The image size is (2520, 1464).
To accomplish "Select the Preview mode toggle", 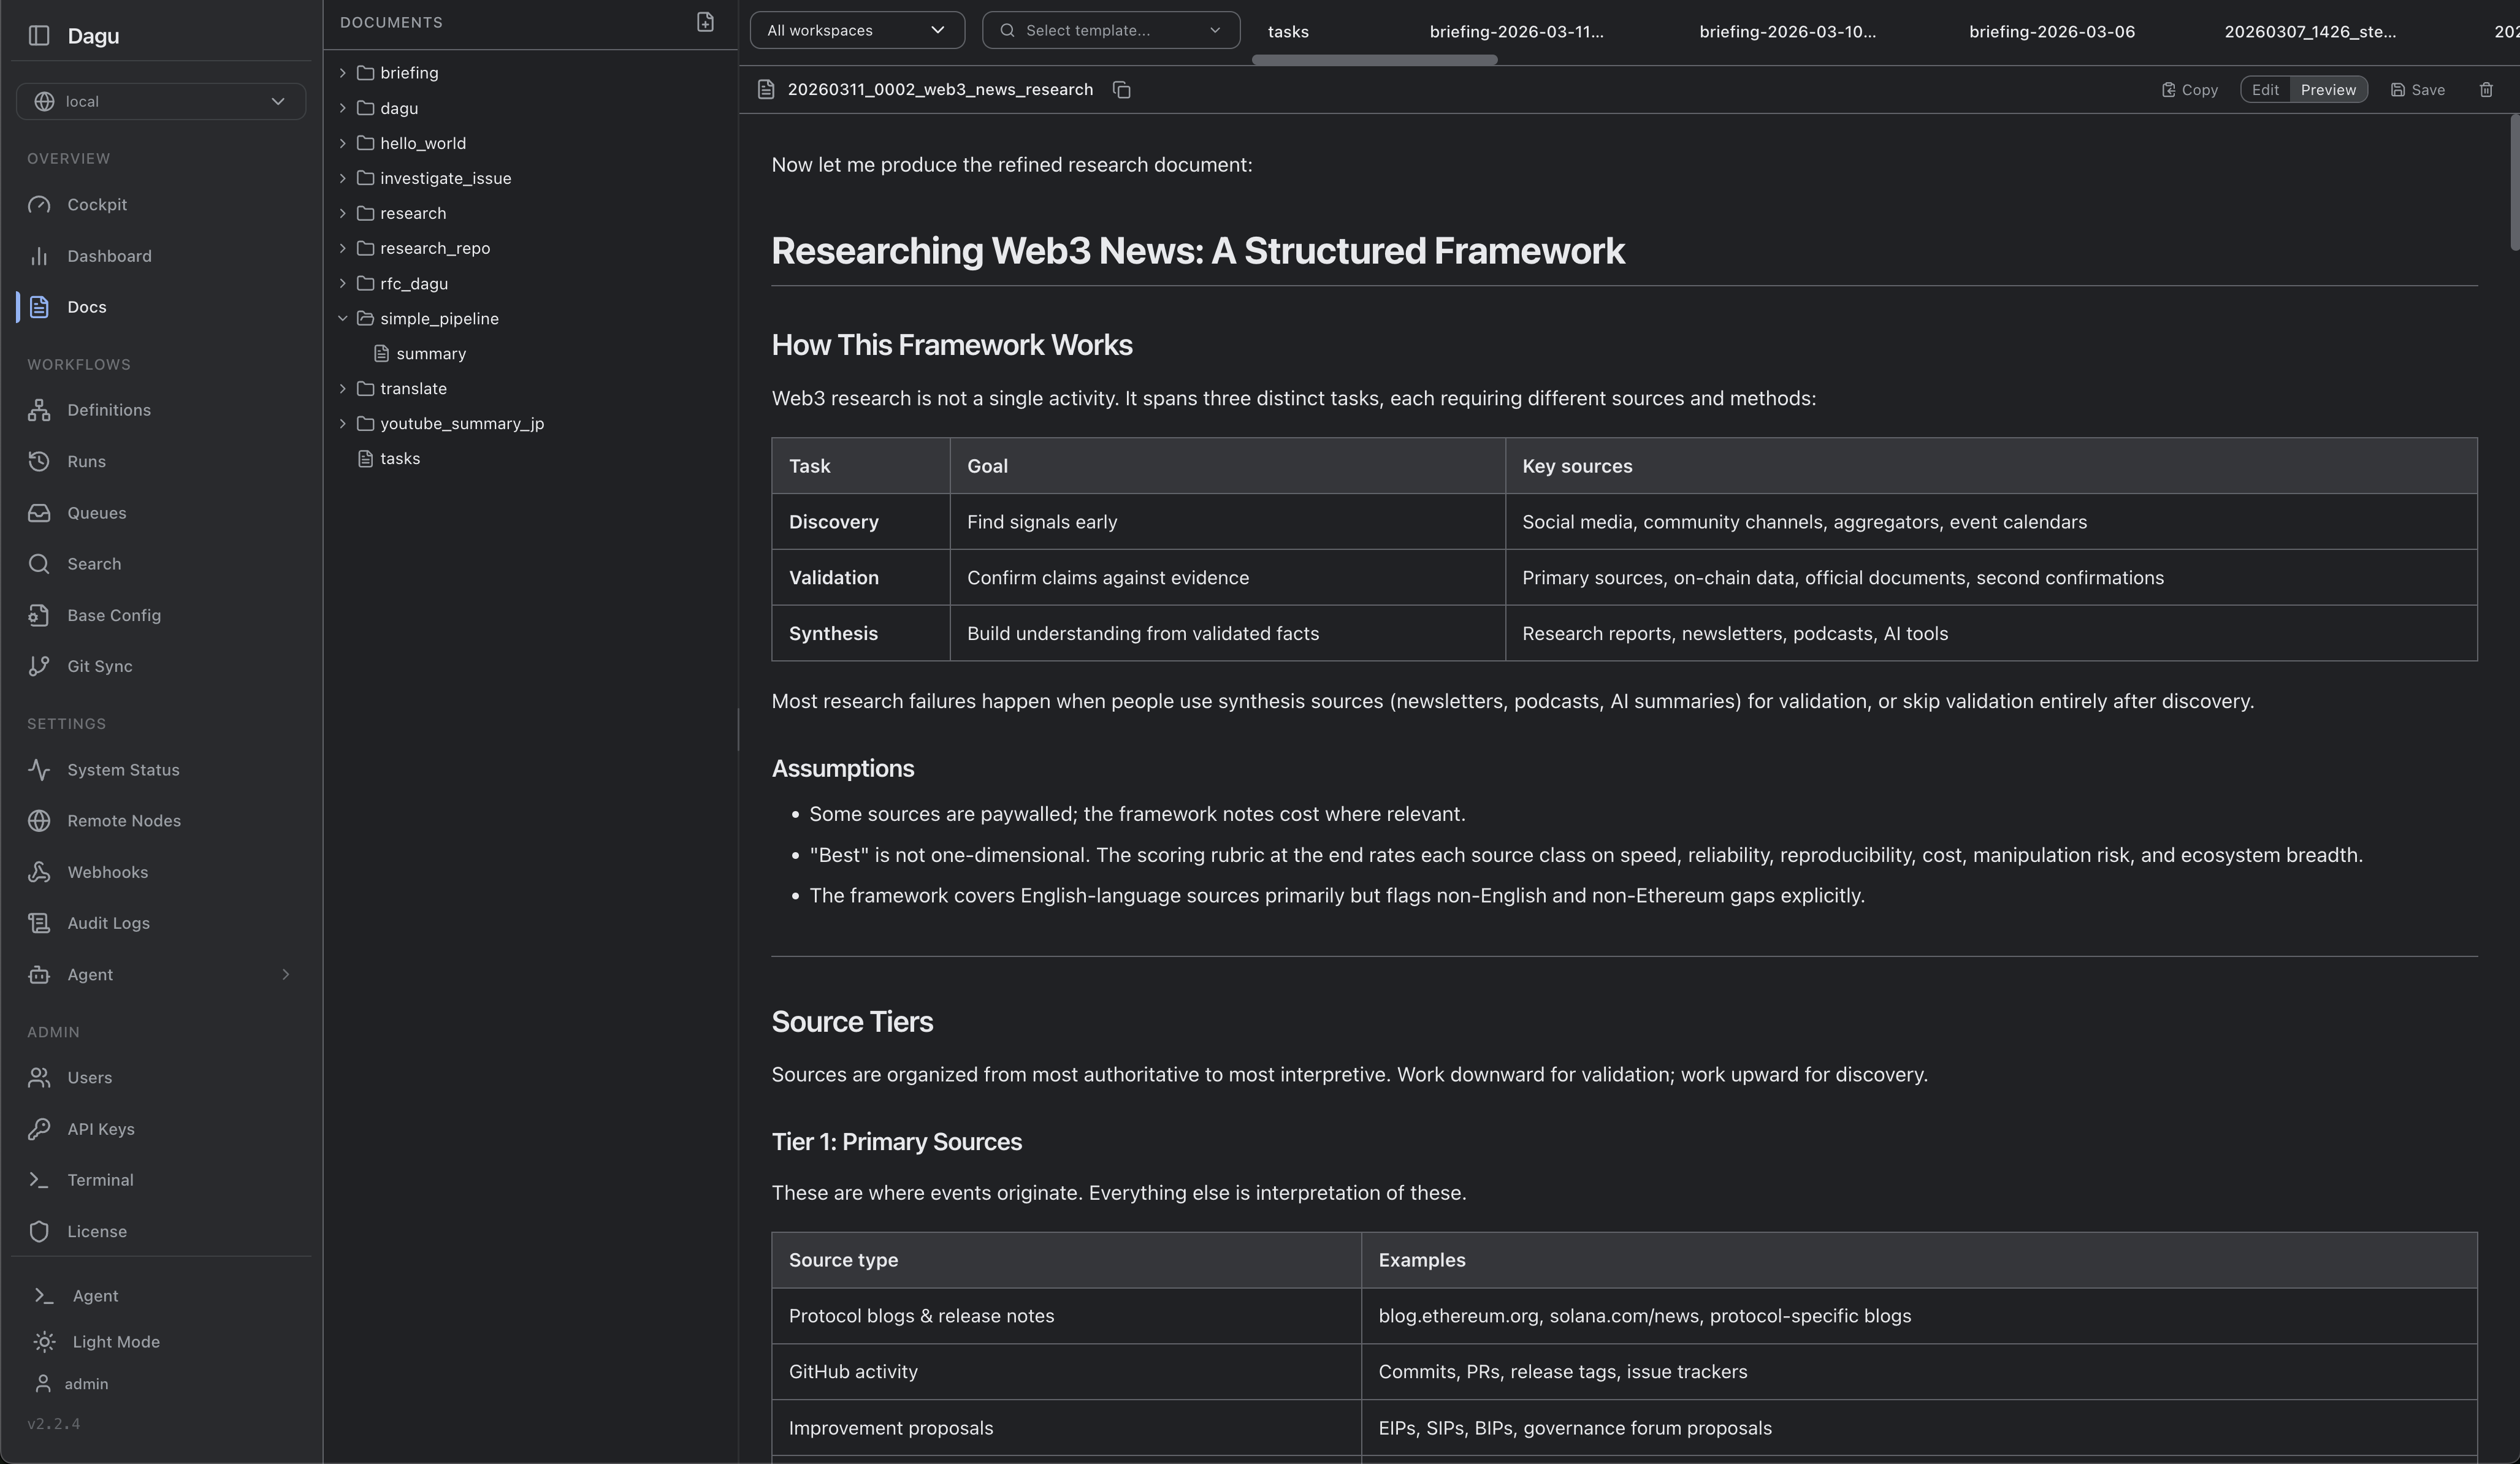I will [2327, 90].
